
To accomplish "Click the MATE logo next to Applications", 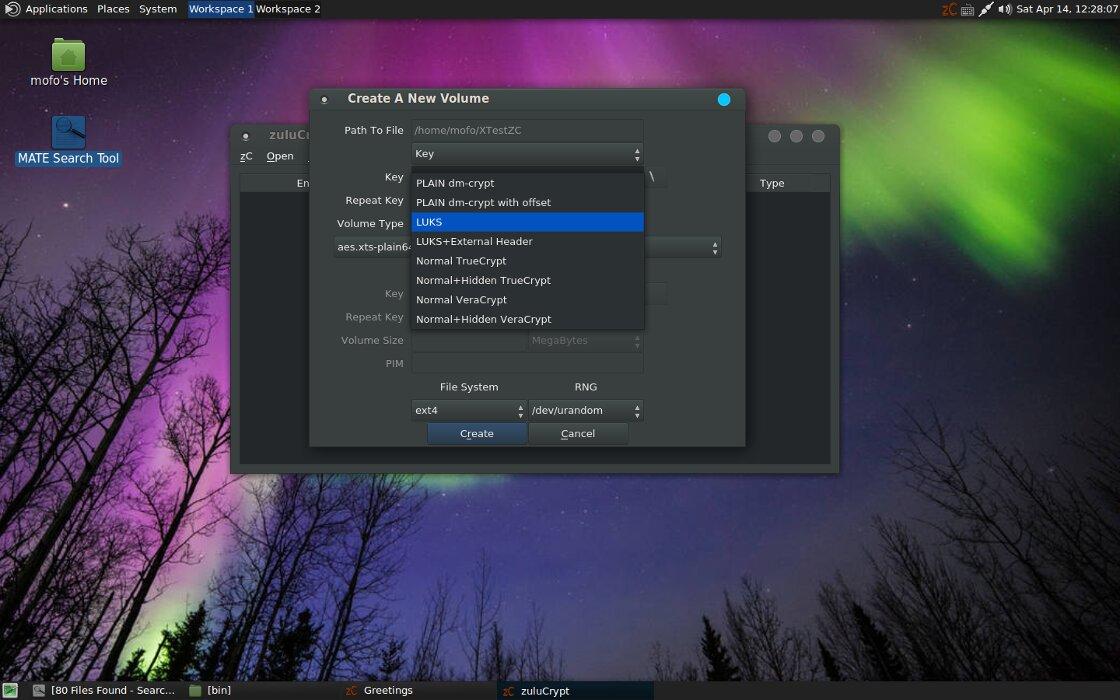I will coord(12,9).
